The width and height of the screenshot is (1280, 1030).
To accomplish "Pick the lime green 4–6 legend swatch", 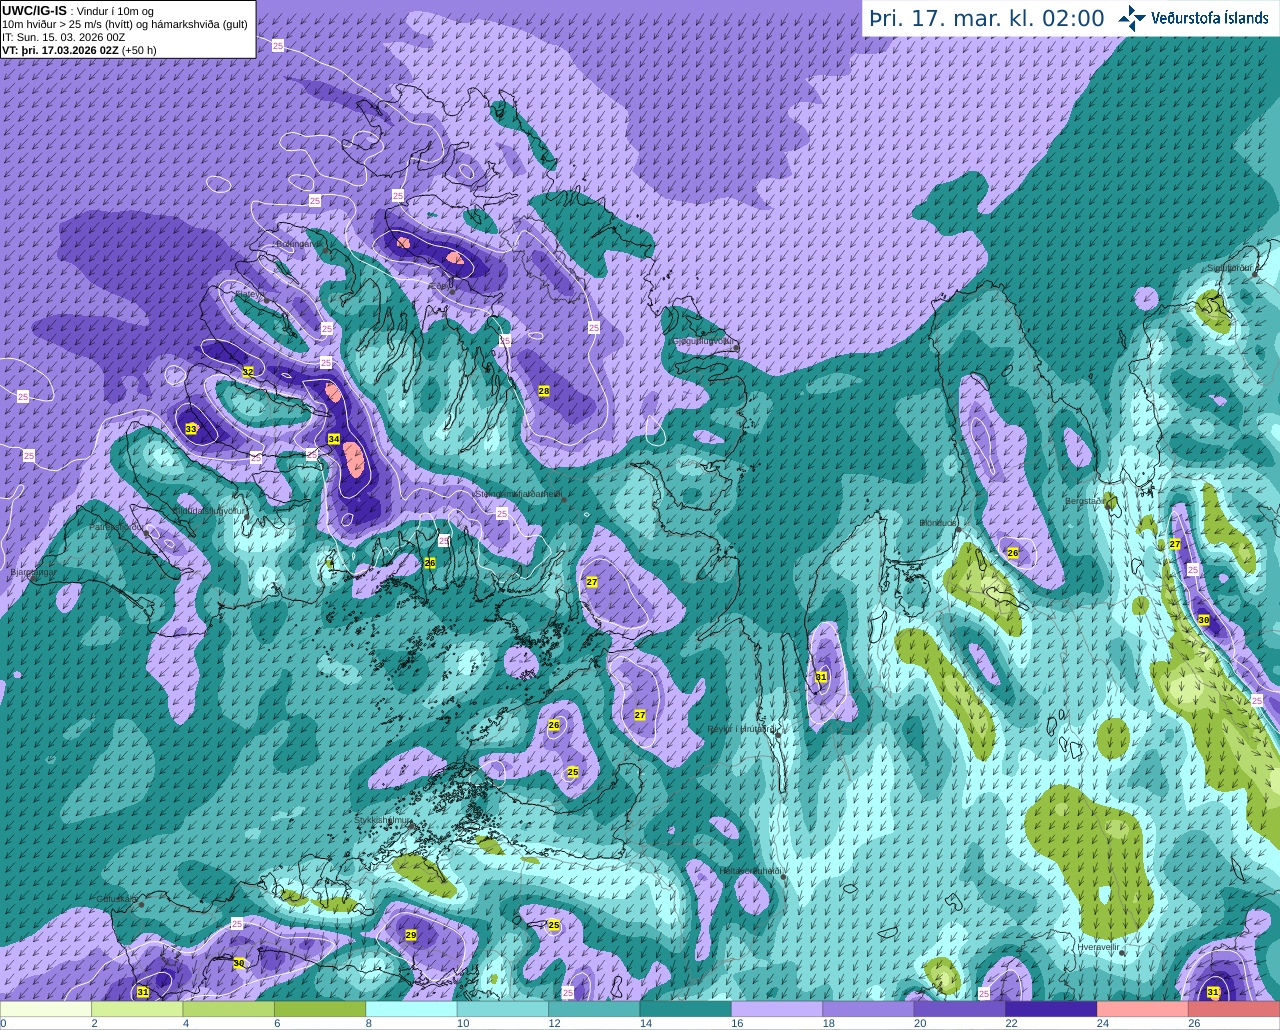I will click(x=229, y=1009).
